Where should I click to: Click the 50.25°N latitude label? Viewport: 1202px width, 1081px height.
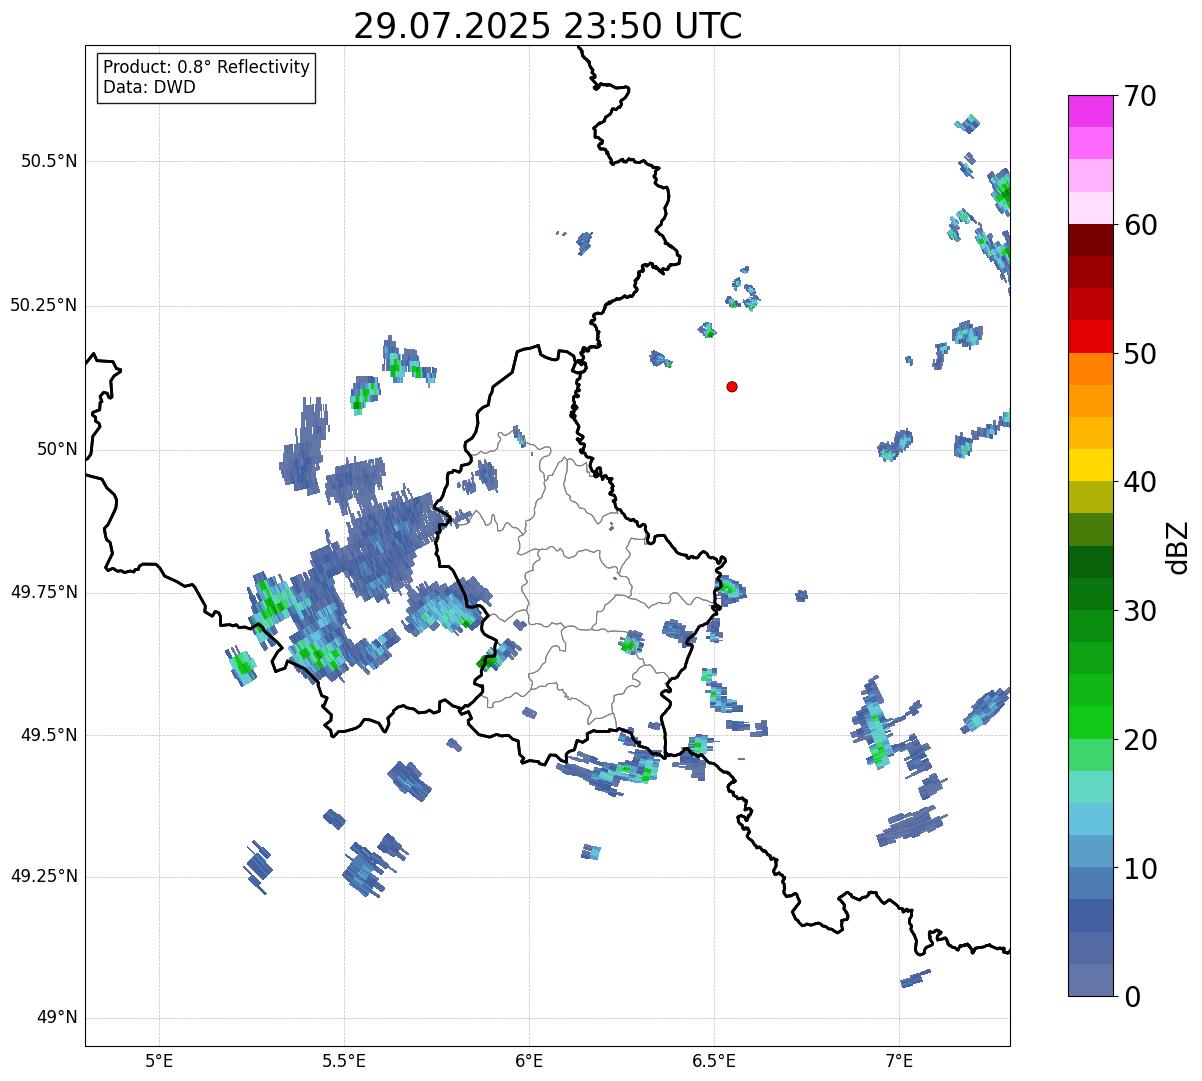(44, 305)
